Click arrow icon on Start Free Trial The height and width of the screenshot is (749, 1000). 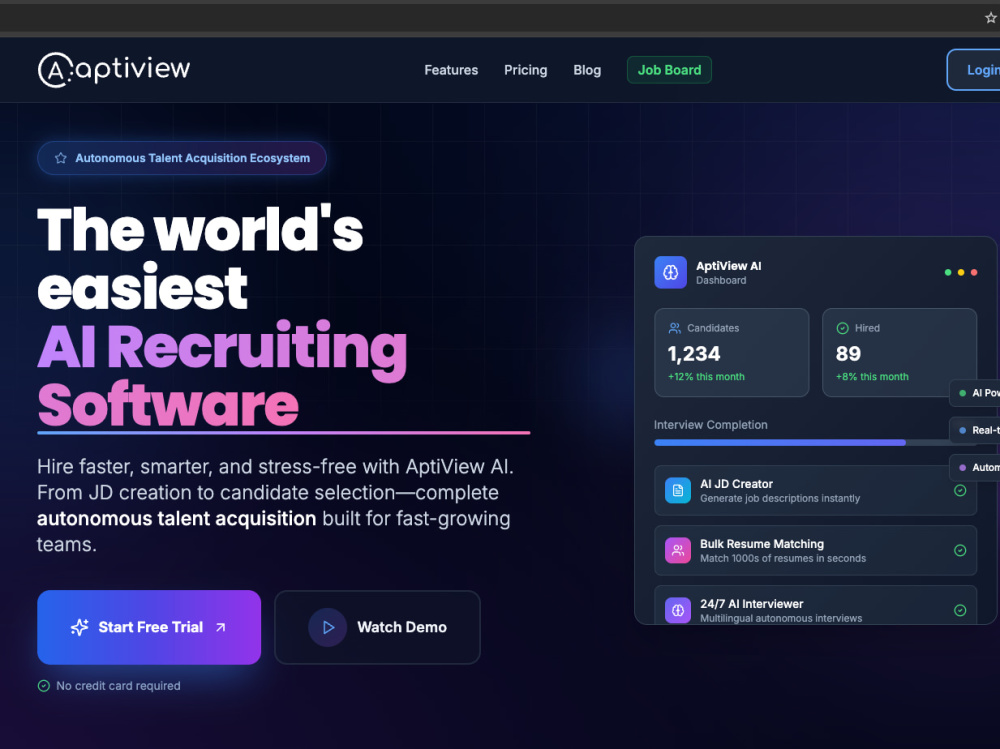pyautogui.click(x=221, y=627)
